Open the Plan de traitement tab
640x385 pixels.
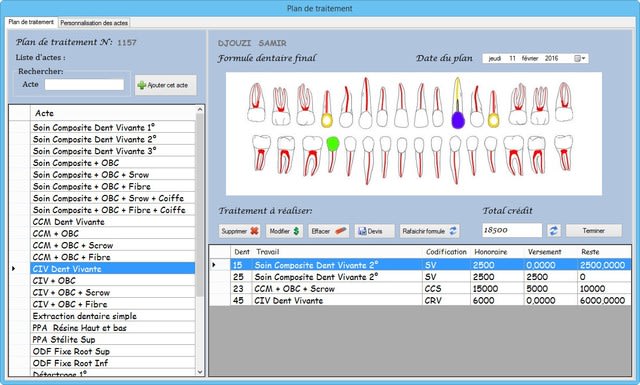coord(31,22)
